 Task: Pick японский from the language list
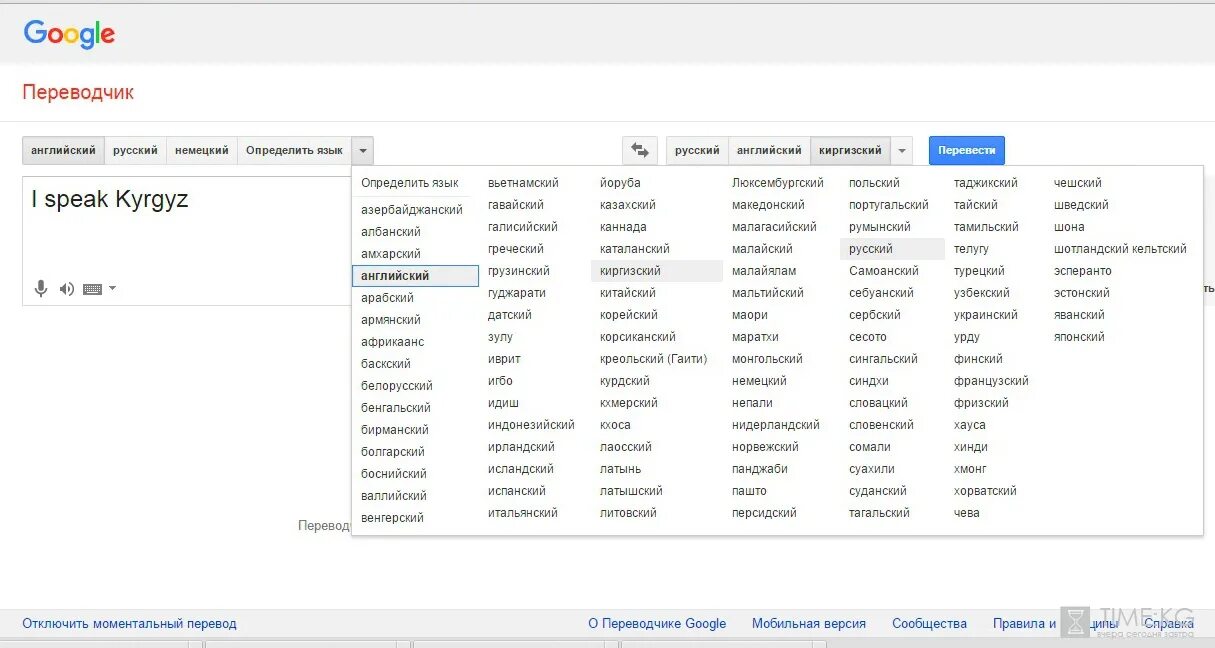[1079, 337]
